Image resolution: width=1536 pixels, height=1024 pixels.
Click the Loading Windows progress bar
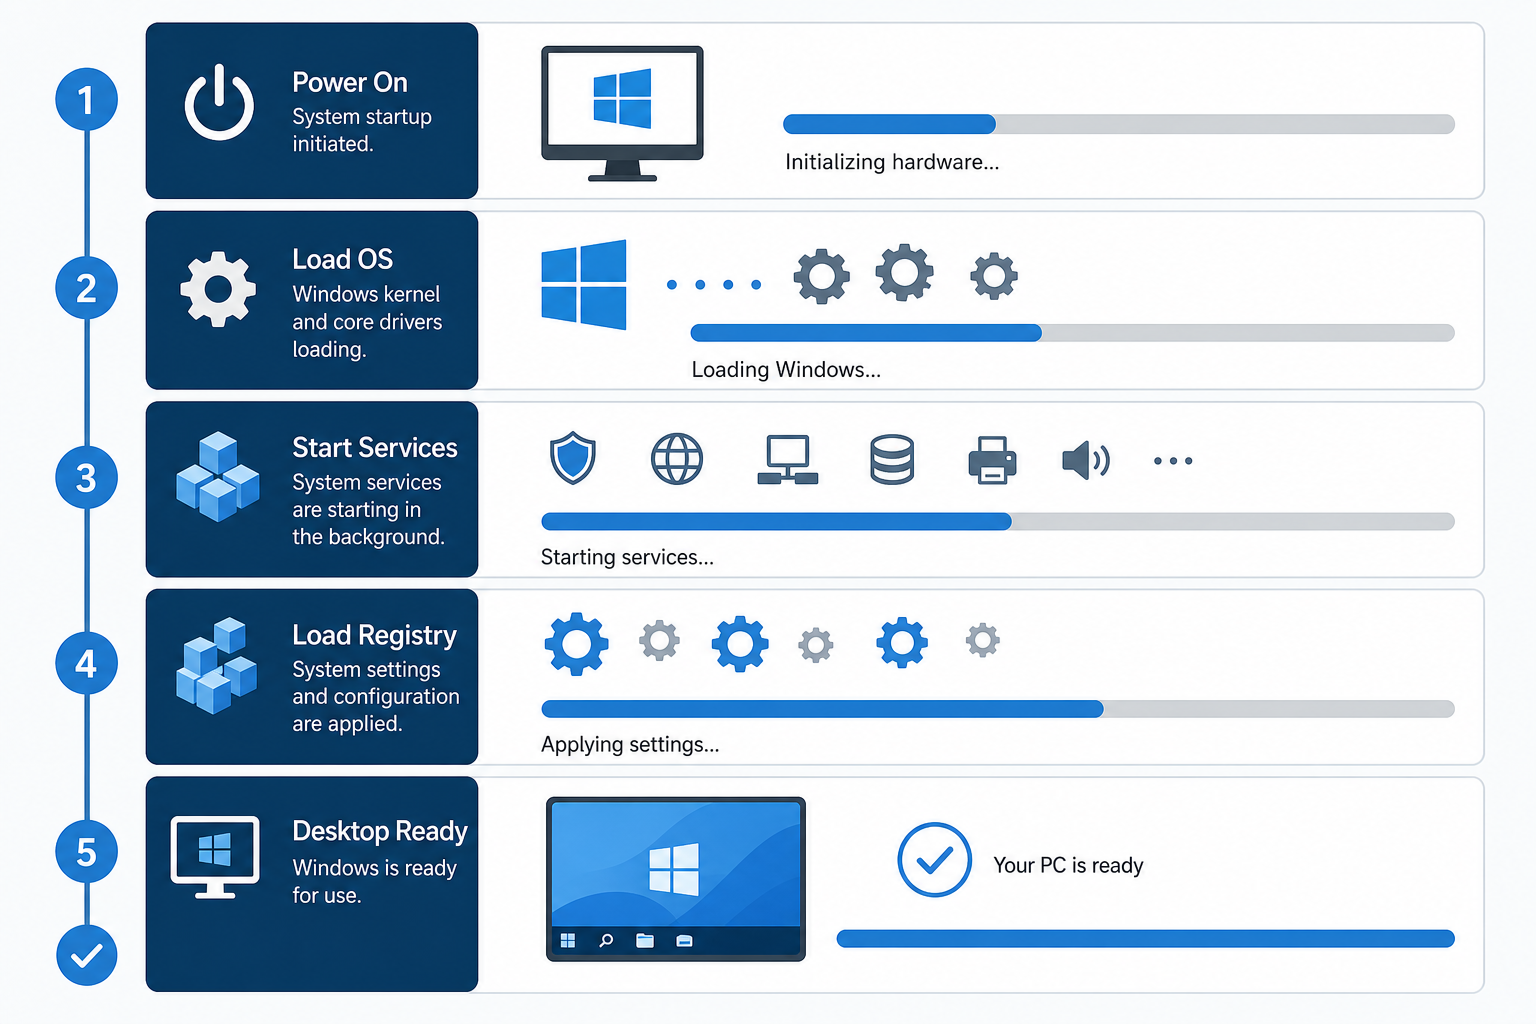tap(1072, 333)
